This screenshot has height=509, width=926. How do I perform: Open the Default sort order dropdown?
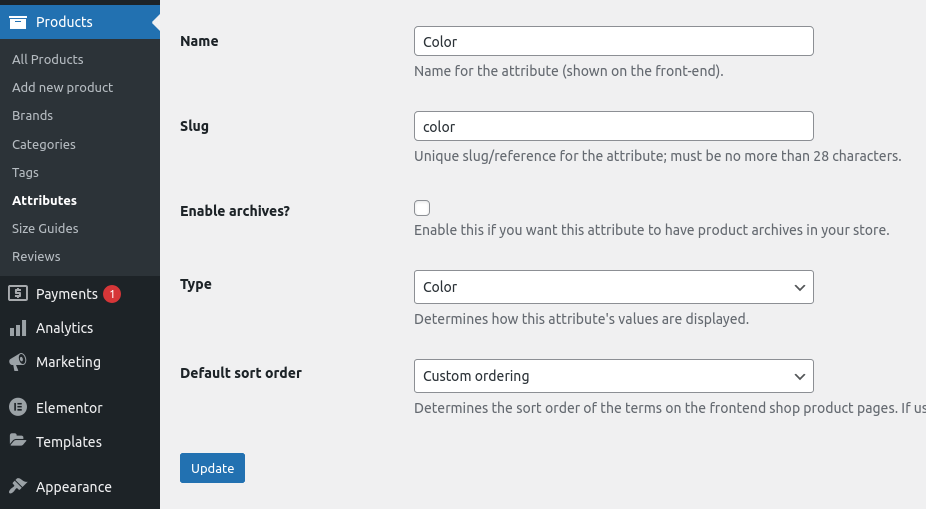click(614, 376)
